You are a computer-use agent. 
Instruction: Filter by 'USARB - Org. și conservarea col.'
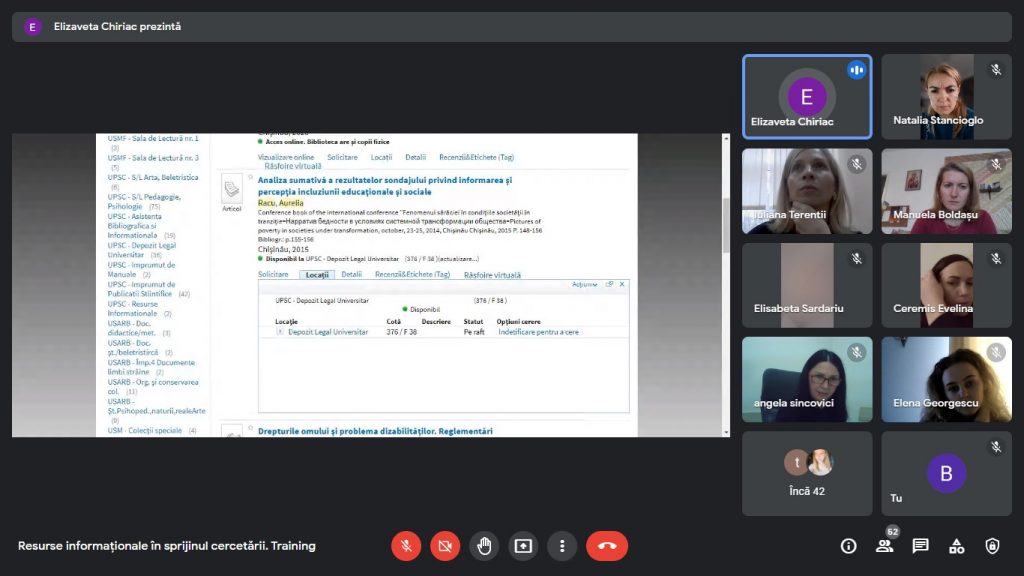[153, 387]
